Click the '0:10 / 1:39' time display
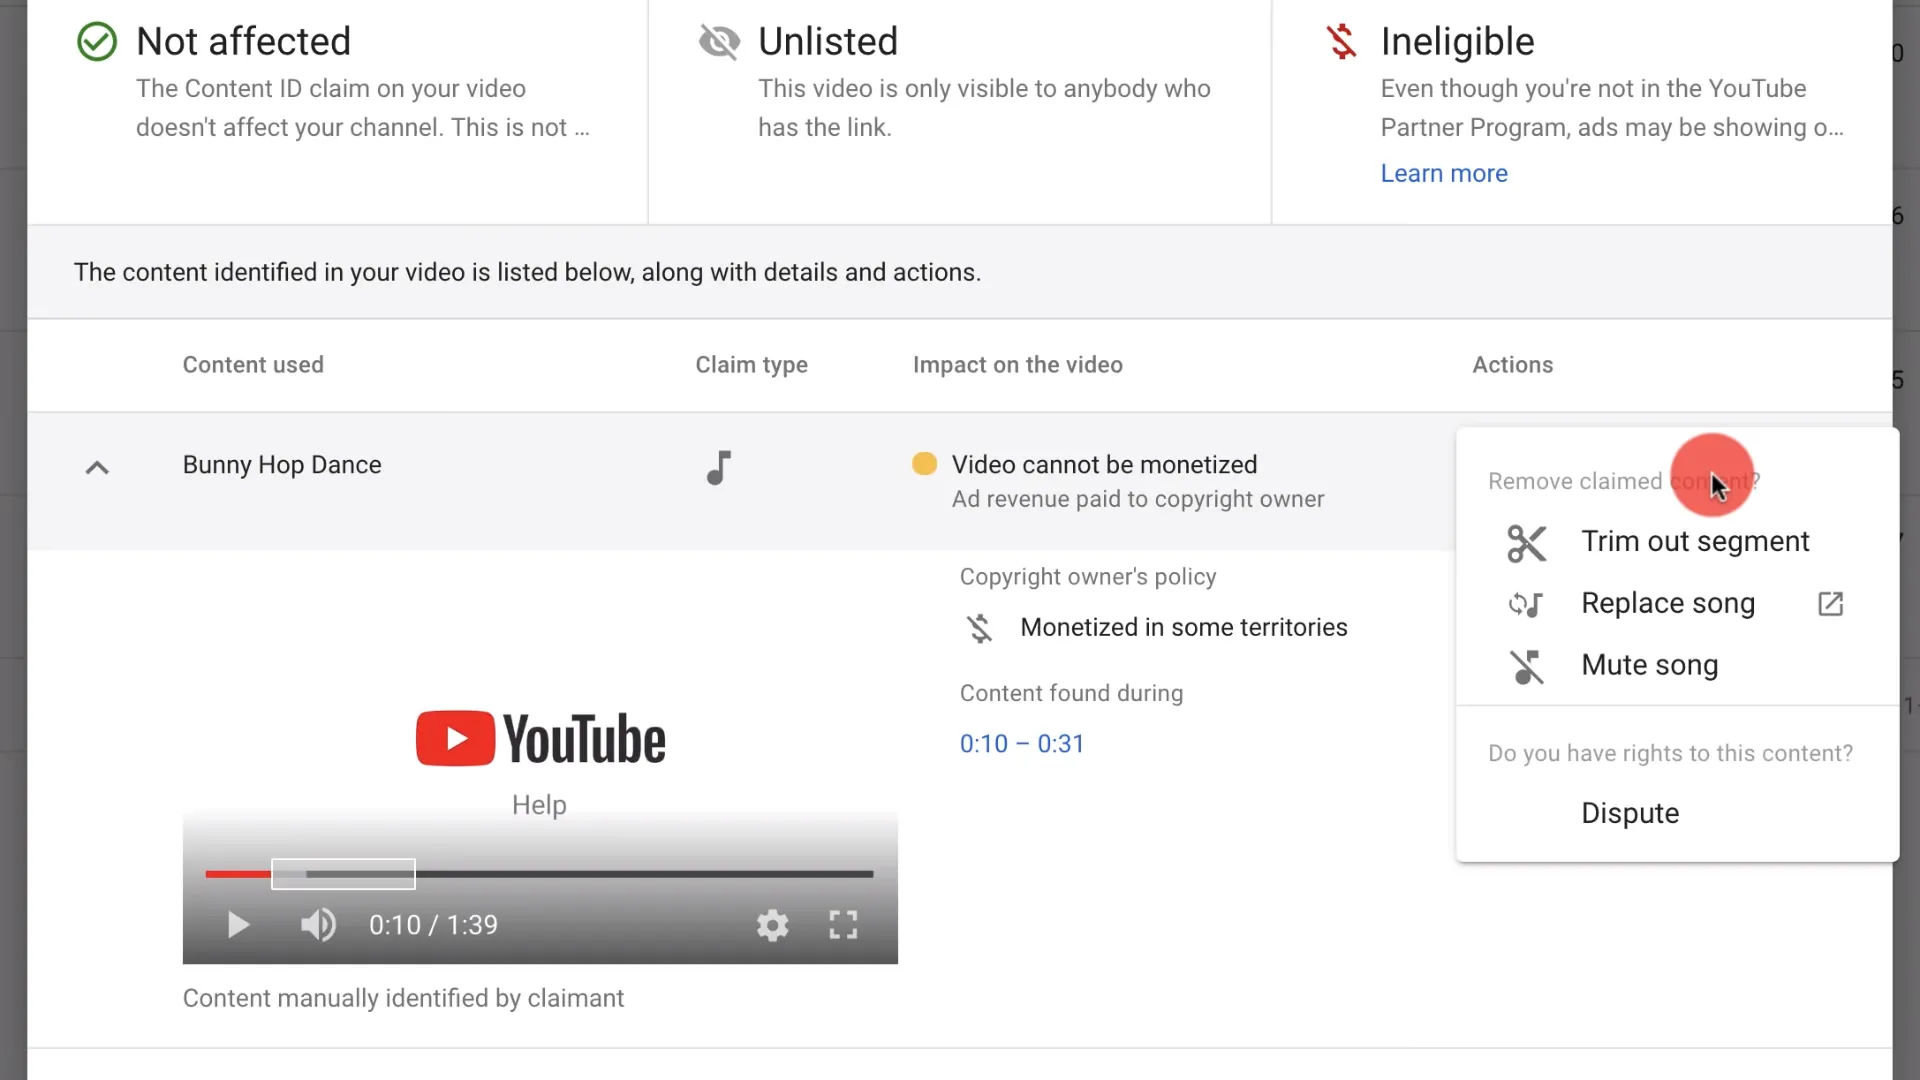 tap(433, 925)
